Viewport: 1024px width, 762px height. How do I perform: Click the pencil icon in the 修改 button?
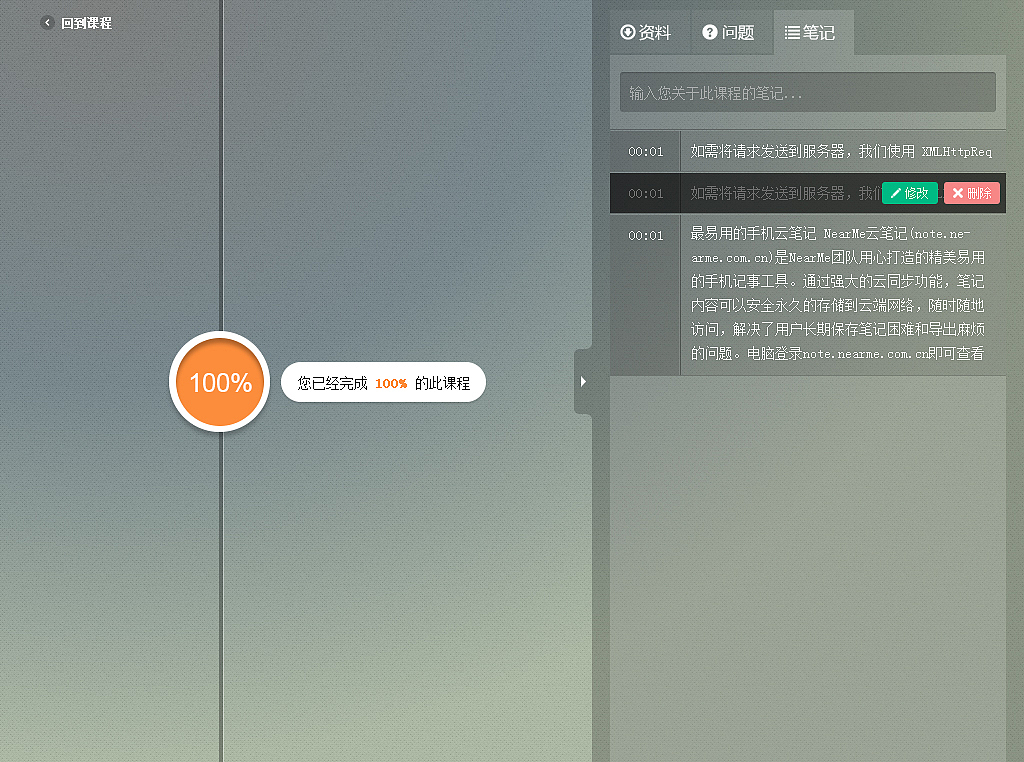click(x=896, y=193)
